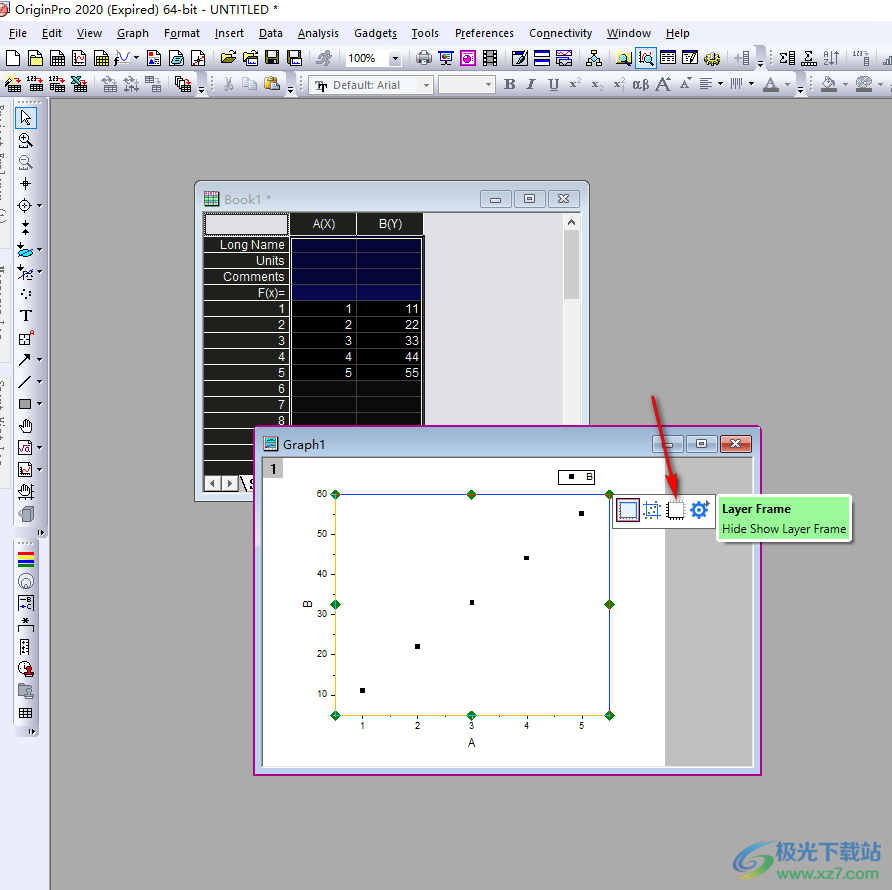Open layer settings gear in mini toolbar
Image resolution: width=892 pixels, height=890 pixels.
click(x=699, y=510)
